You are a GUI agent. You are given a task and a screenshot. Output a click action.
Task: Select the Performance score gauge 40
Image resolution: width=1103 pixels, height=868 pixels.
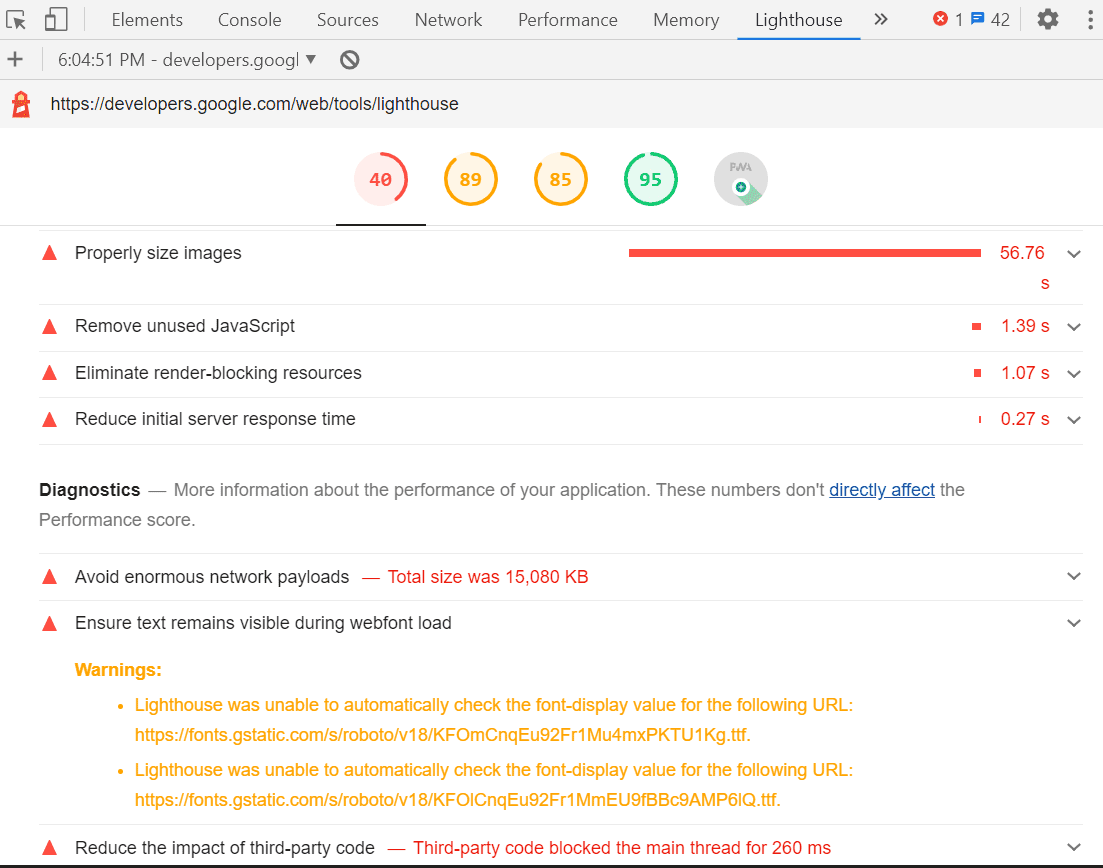click(380, 180)
